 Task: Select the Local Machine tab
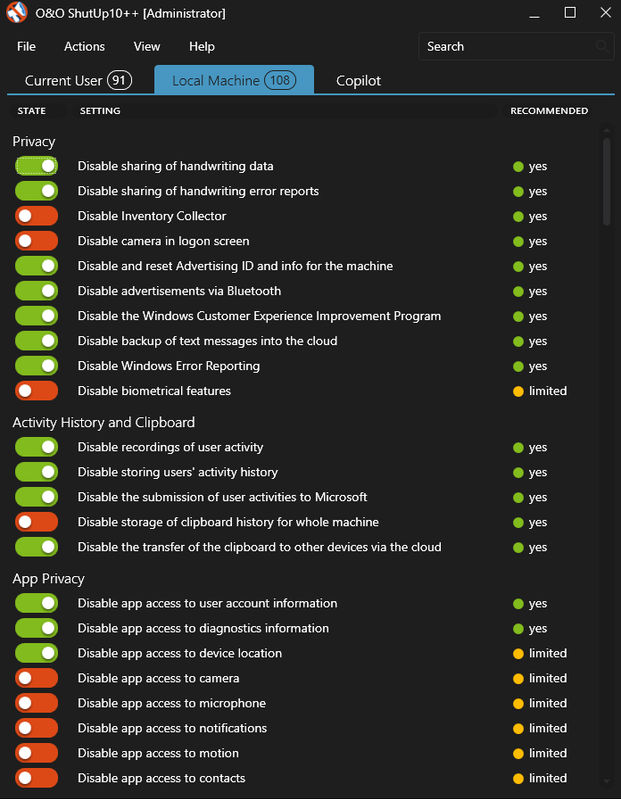tap(234, 80)
